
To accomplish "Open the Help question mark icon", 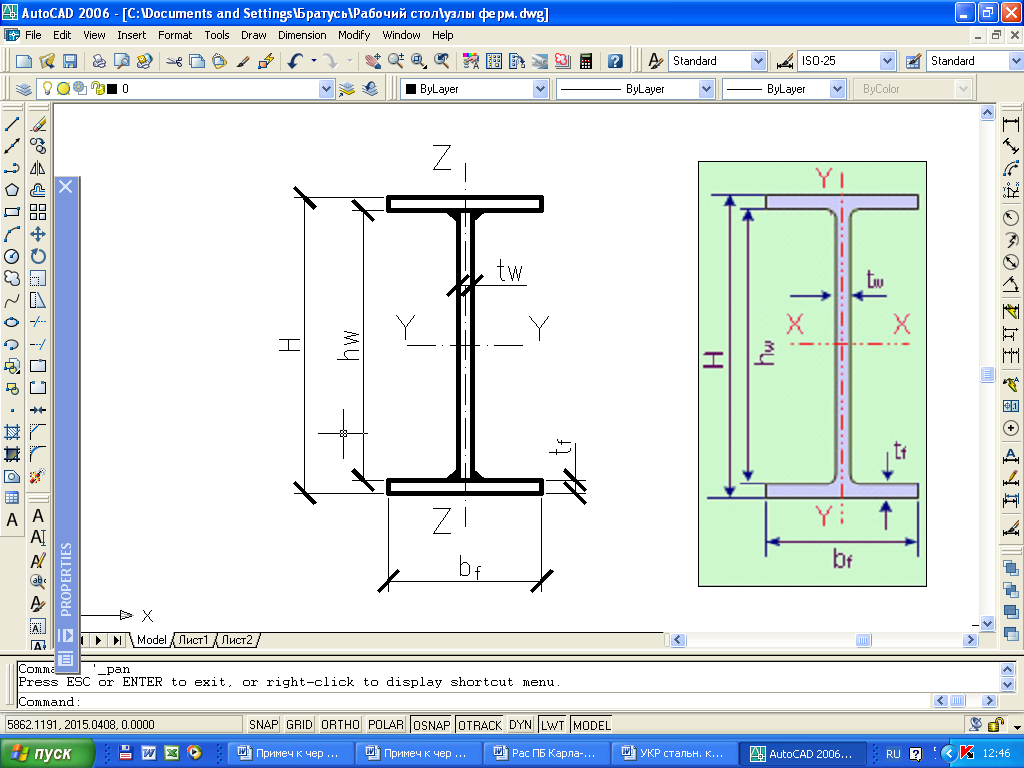I will 615,61.
